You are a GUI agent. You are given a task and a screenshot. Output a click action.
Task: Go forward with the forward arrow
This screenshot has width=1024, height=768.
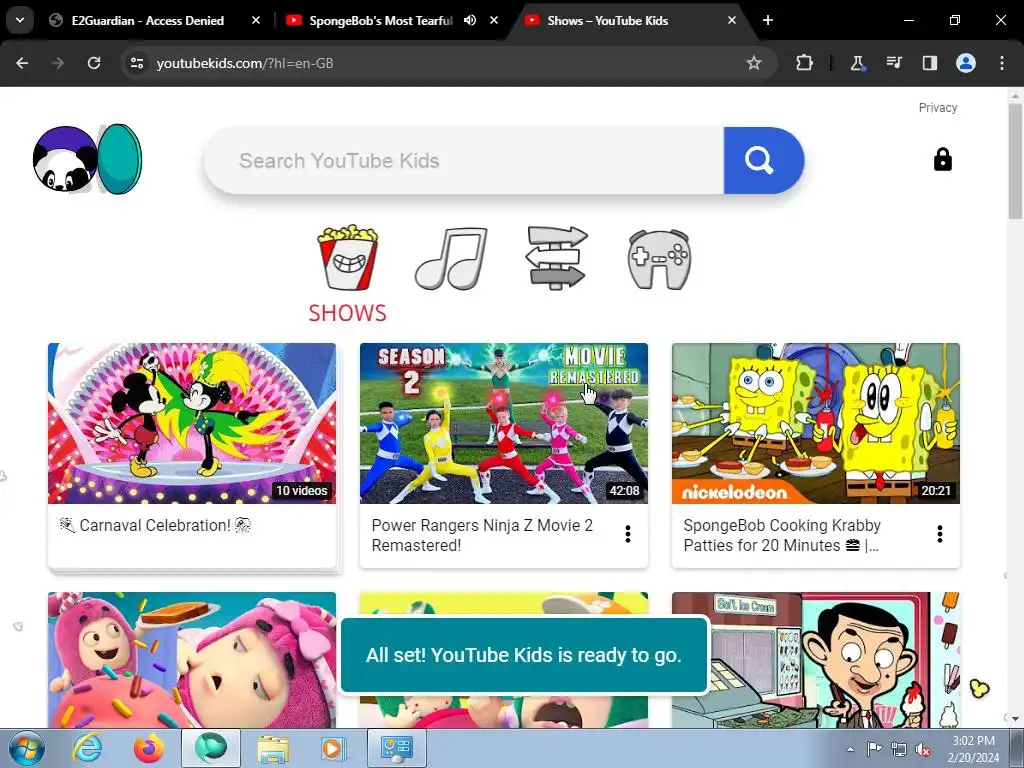[58, 63]
